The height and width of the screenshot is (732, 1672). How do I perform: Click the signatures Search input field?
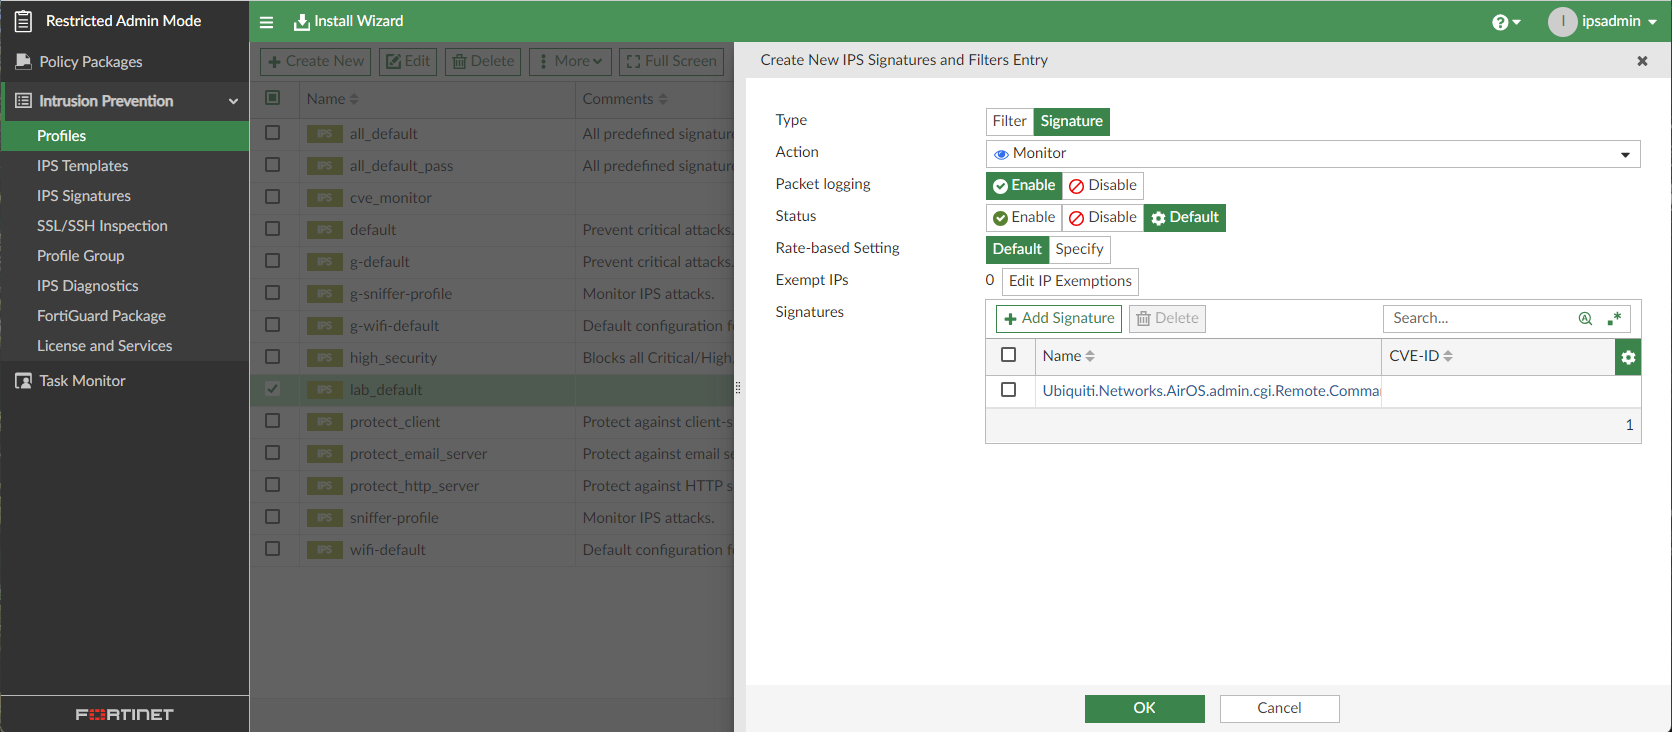click(x=1478, y=319)
